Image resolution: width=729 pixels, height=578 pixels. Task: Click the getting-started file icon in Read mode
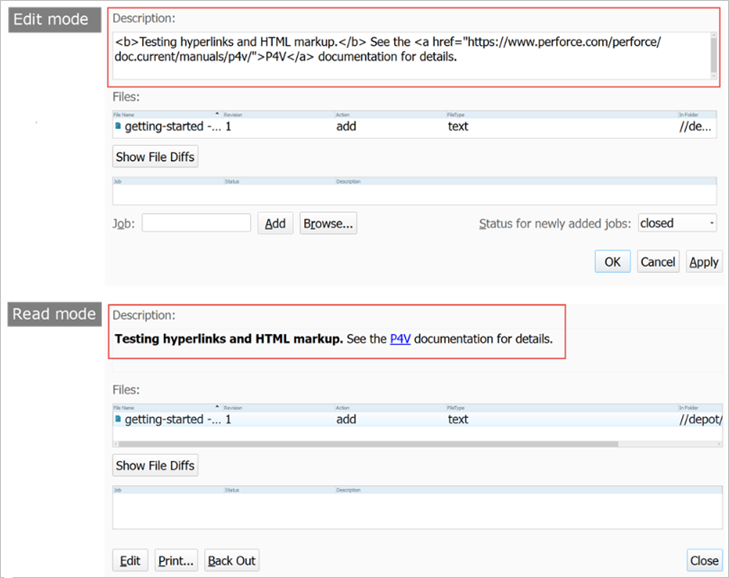tap(118, 420)
